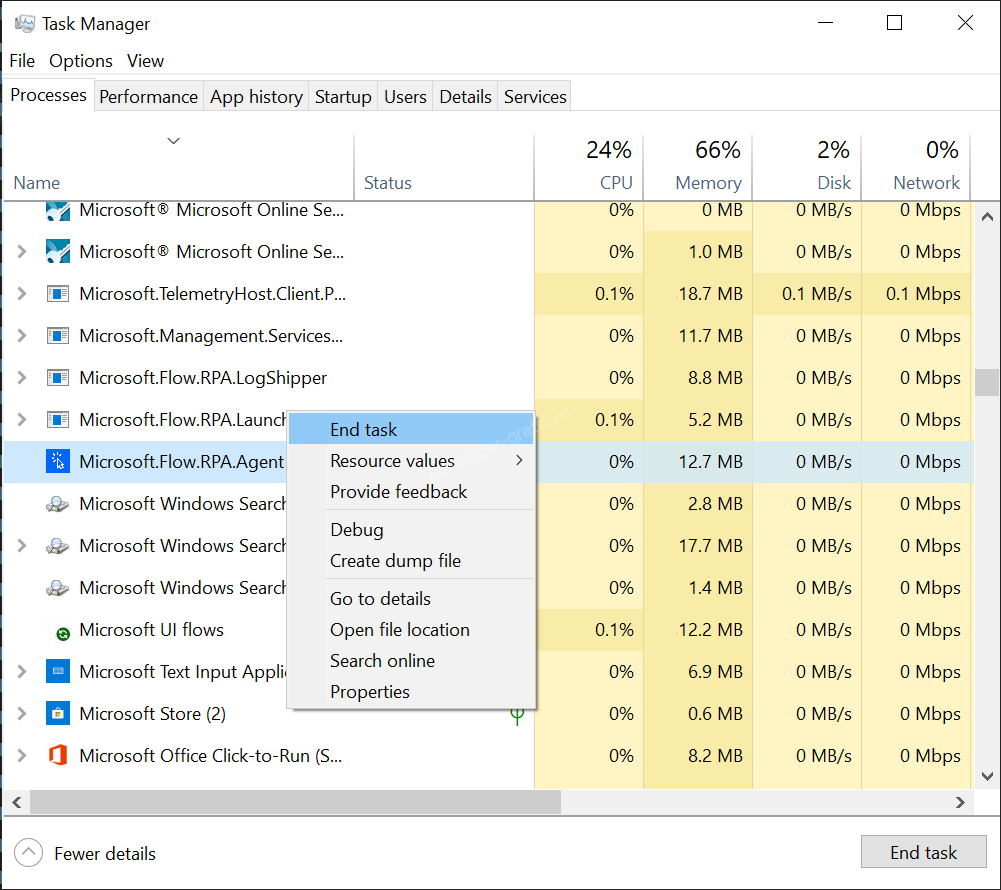Image resolution: width=1001 pixels, height=890 pixels.
Task: Click the Microsoft Store app icon
Action: coord(58,714)
